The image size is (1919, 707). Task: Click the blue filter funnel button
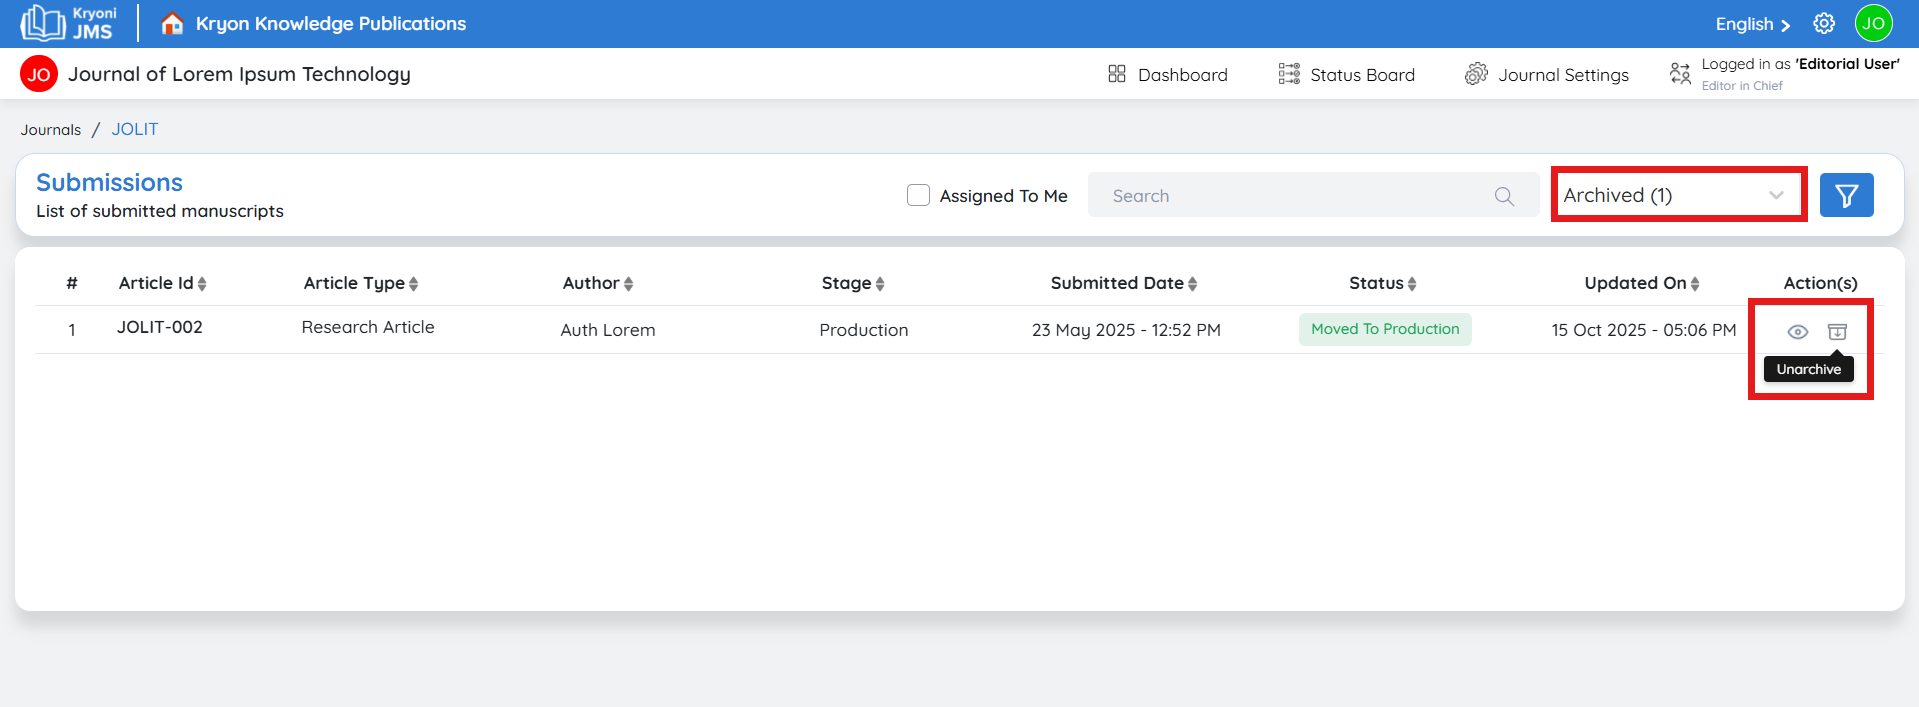point(1846,195)
